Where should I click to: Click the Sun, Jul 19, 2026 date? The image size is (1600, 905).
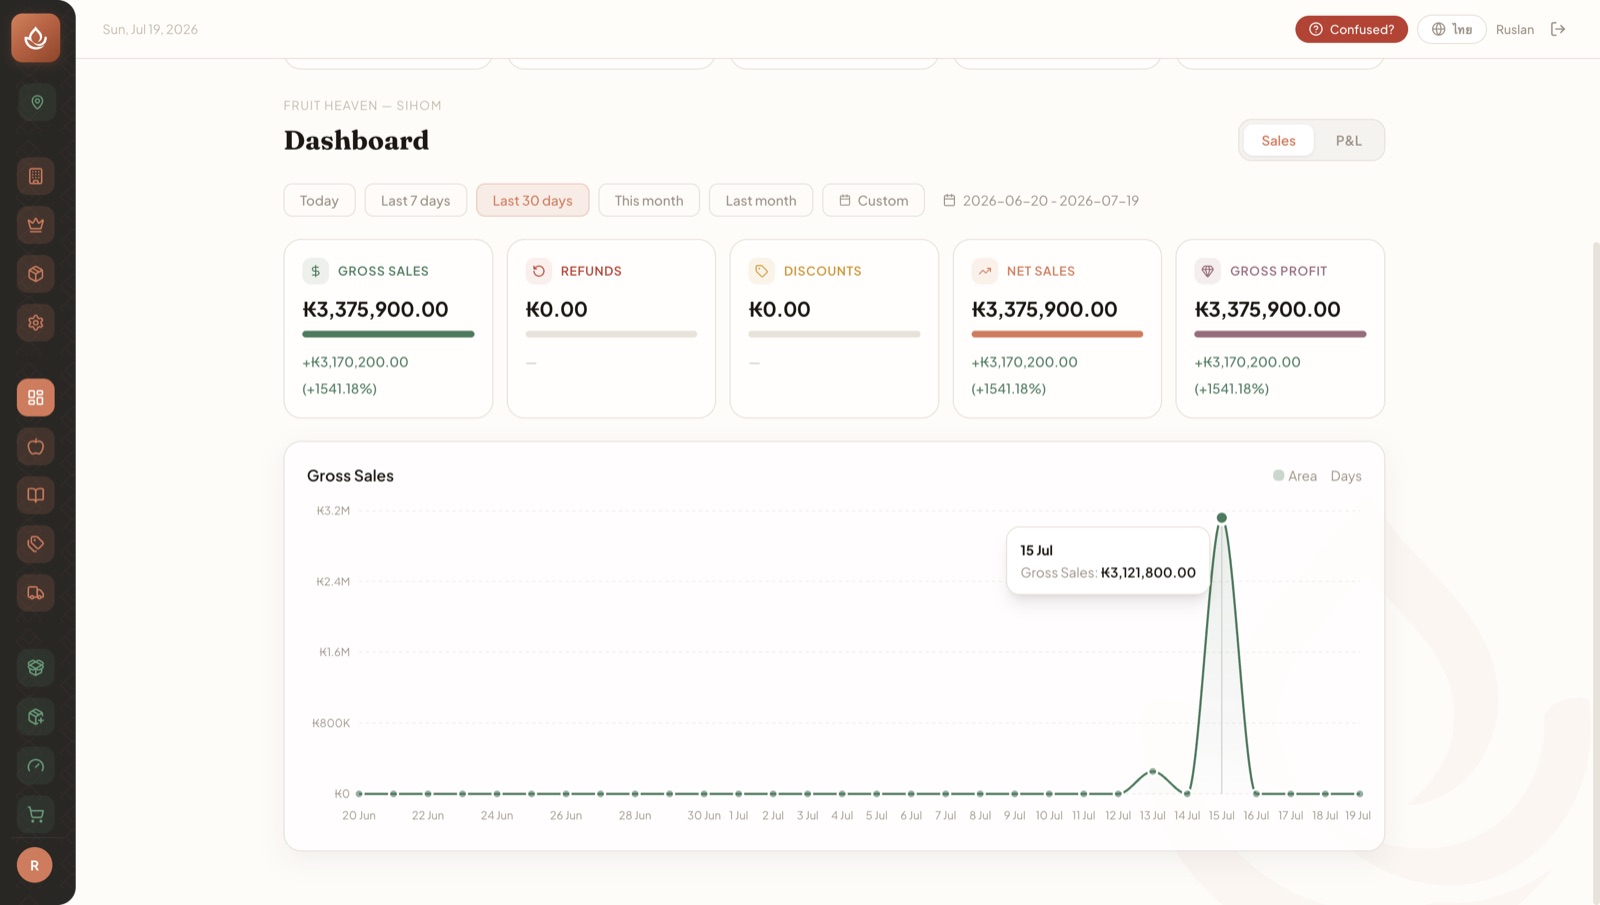150,29
